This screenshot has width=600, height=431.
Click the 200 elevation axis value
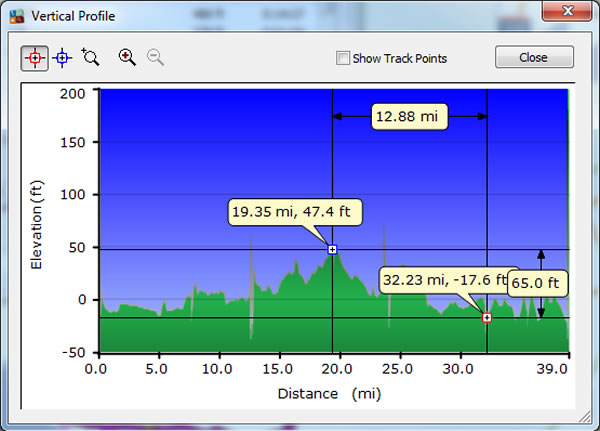coord(72,93)
